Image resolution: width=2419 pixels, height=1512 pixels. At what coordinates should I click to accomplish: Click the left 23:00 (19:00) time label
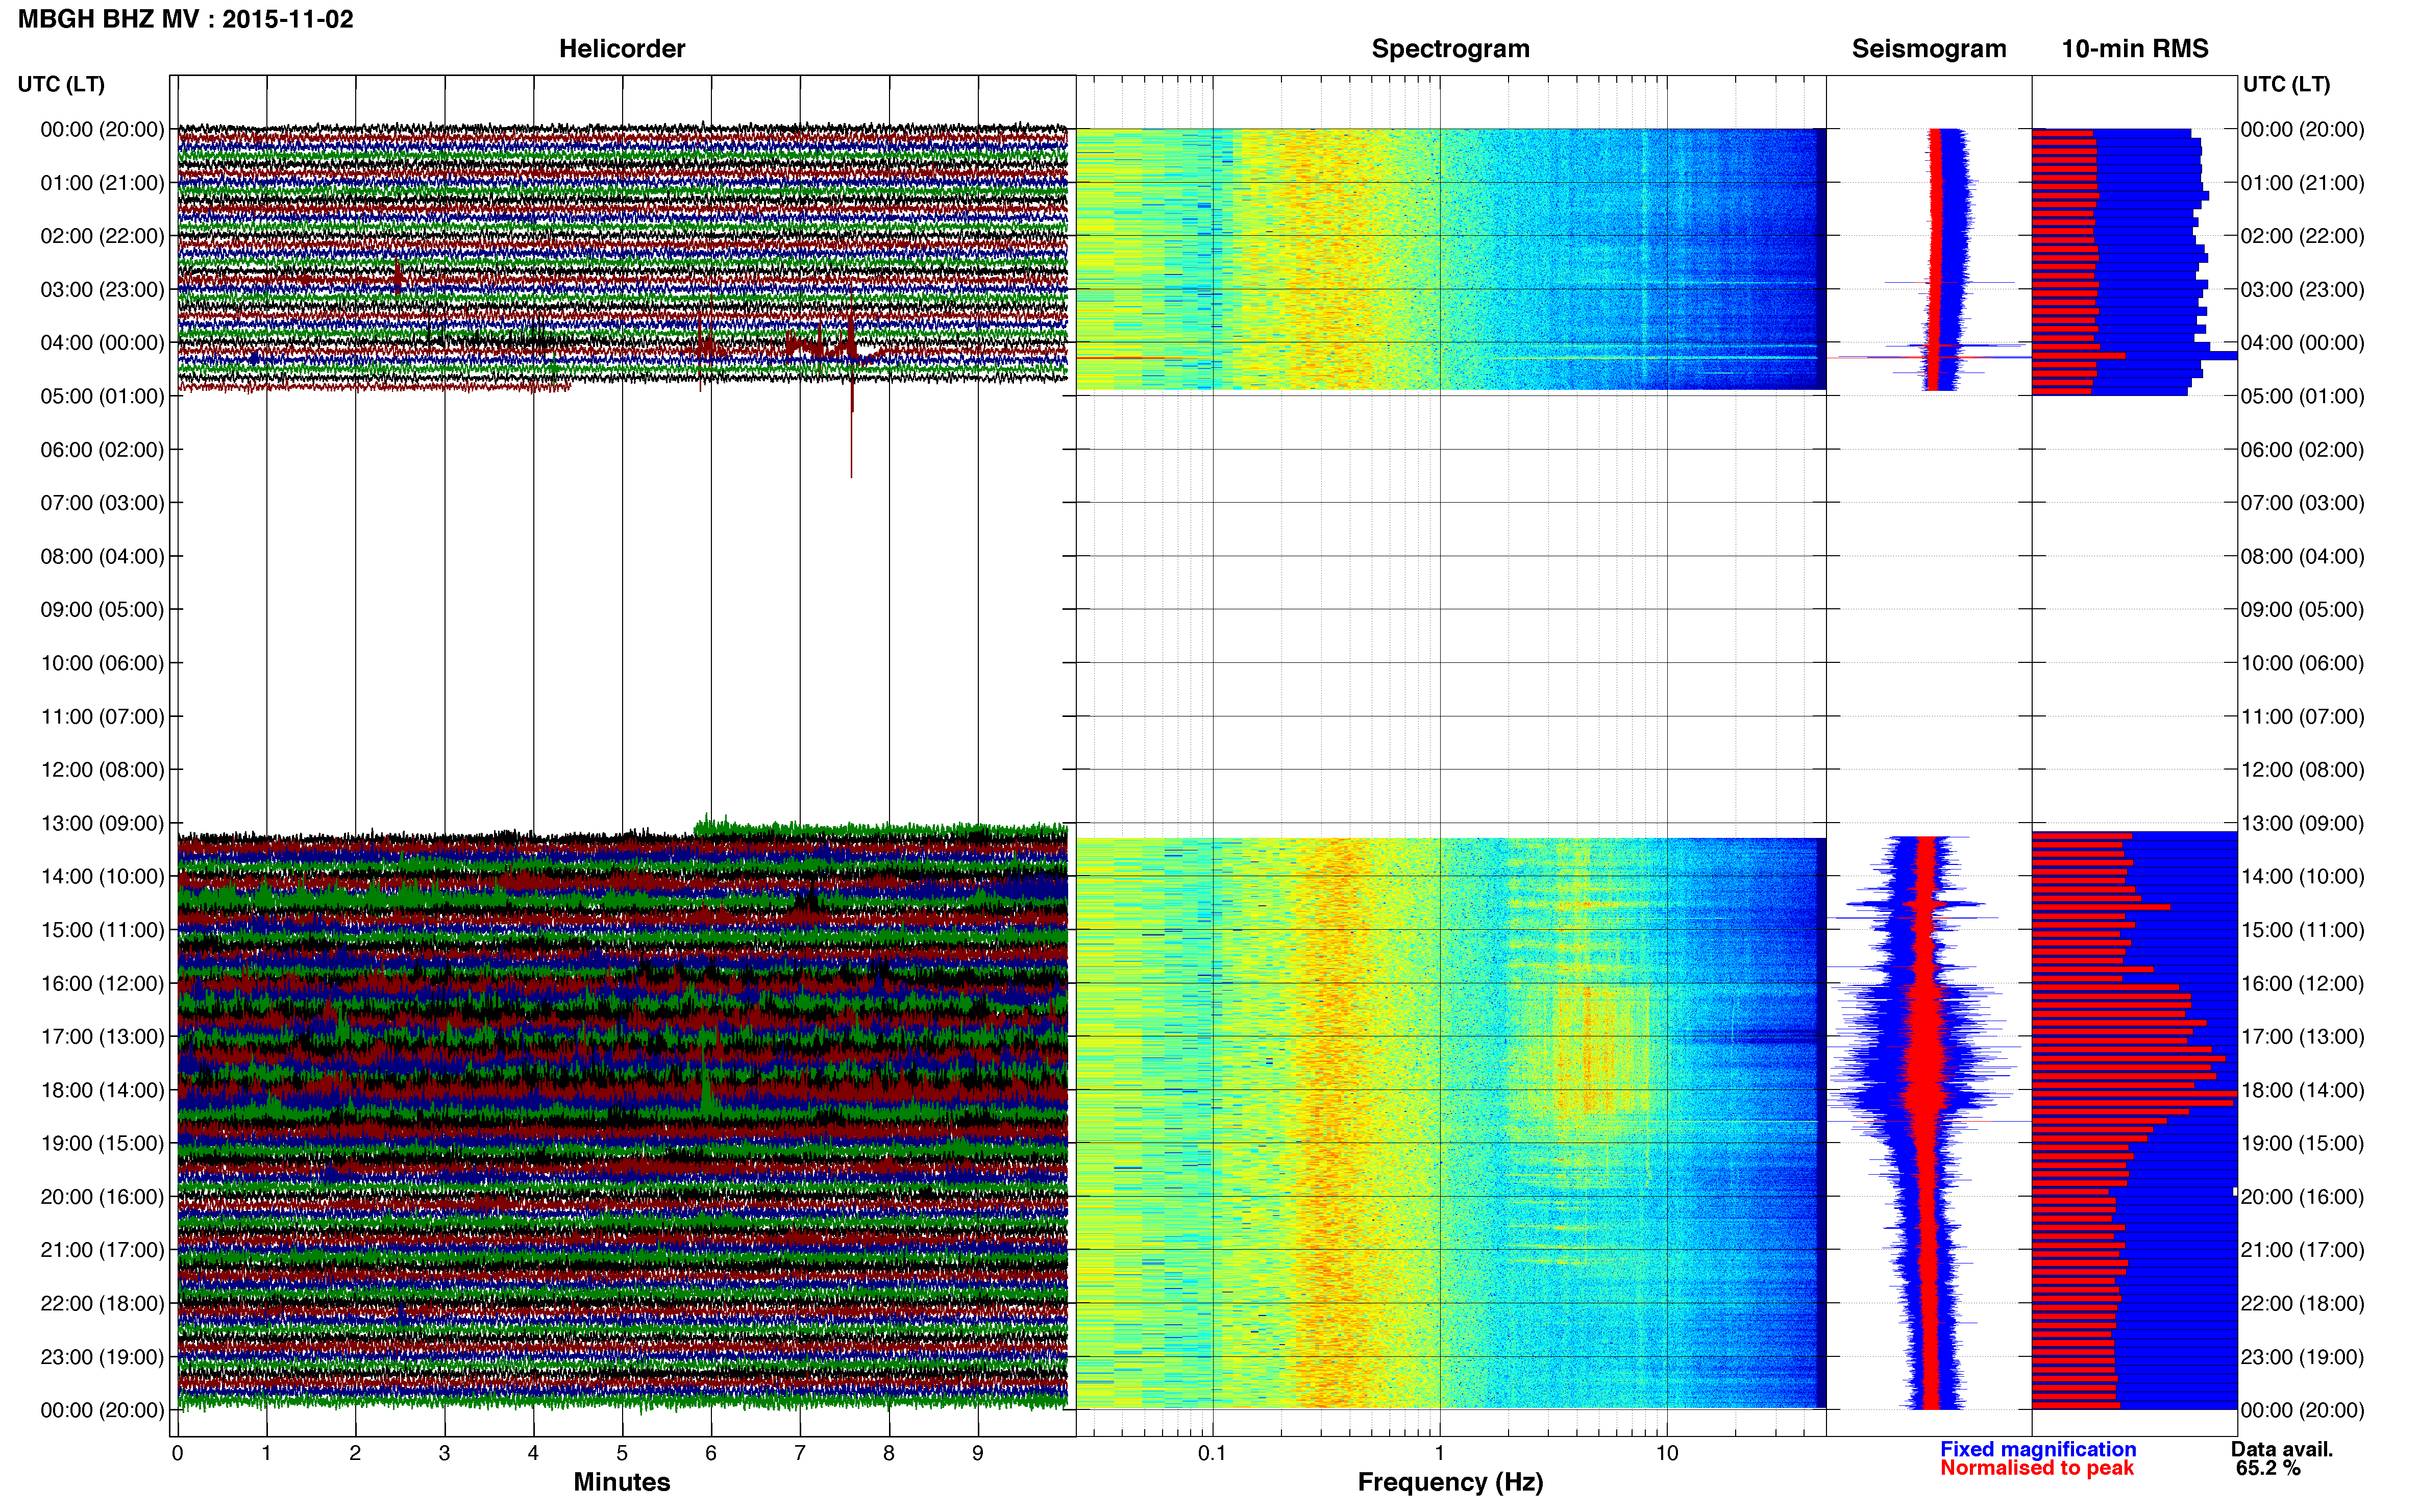[102, 1357]
